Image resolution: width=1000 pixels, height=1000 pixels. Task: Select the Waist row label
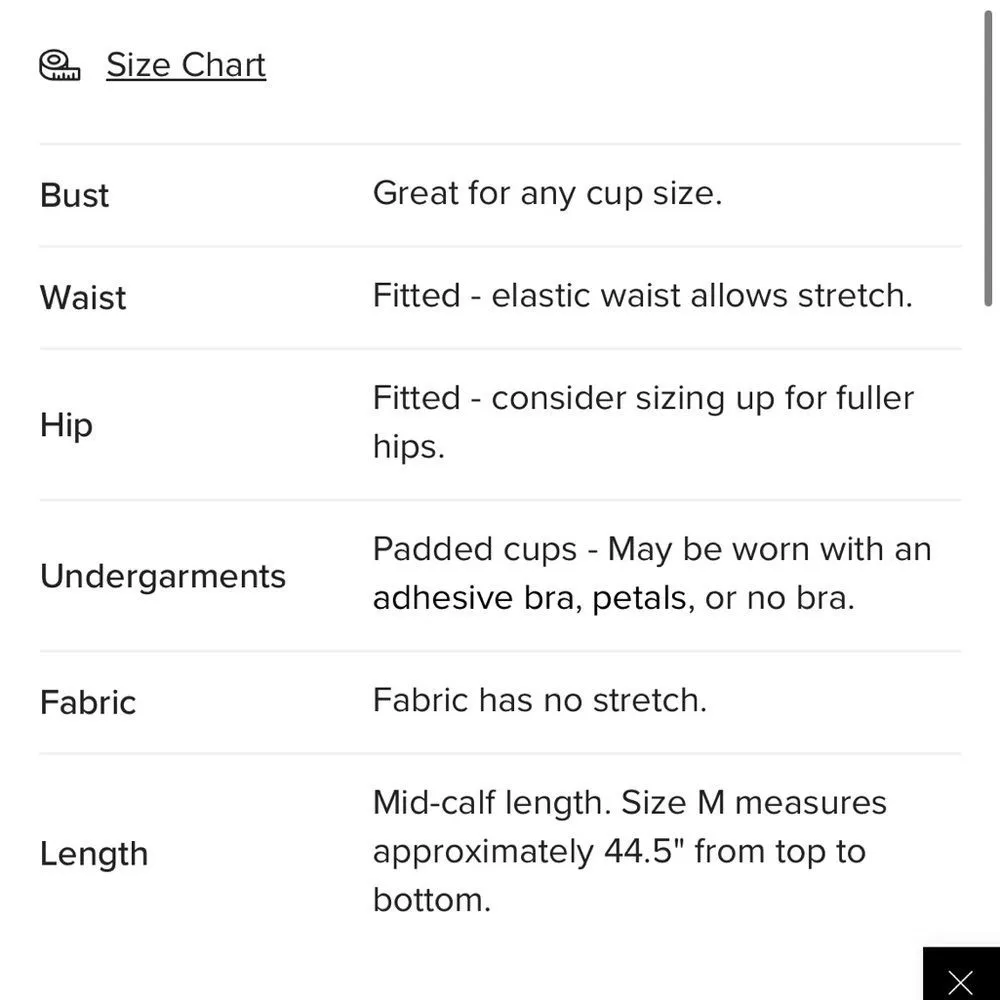pos(83,298)
